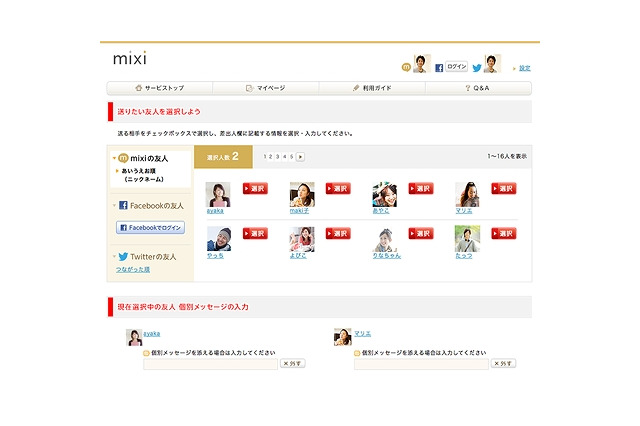The height and width of the screenshot is (426, 640).
Task: Open maki子's profile photo
Action: coord(302,194)
